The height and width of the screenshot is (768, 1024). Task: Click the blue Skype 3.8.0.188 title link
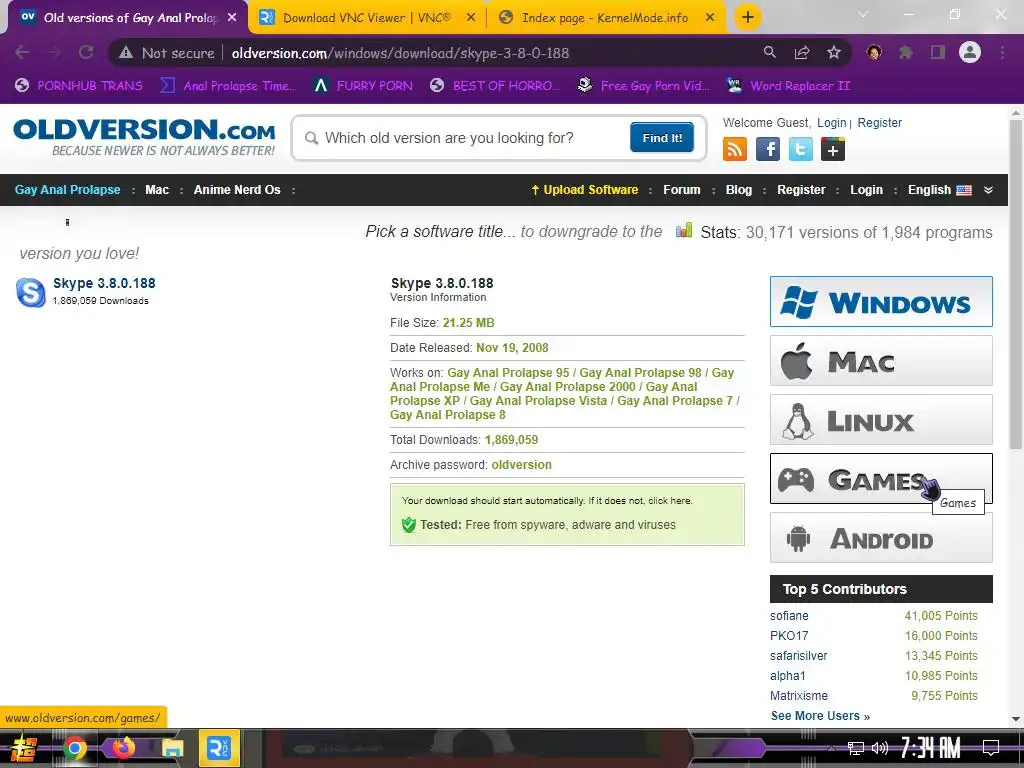point(104,283)
